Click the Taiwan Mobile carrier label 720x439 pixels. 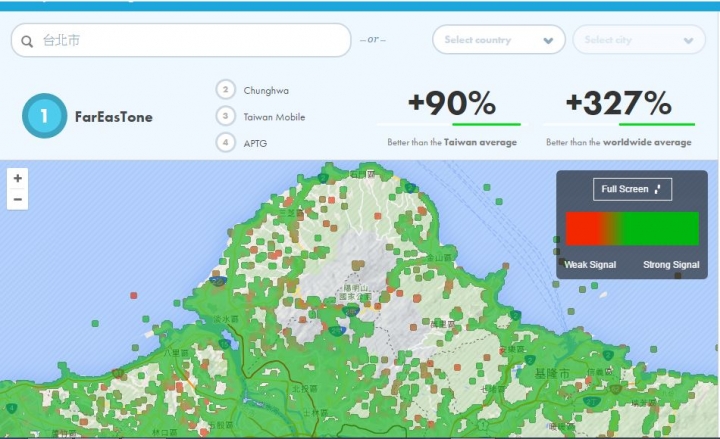tap(274, 117)
